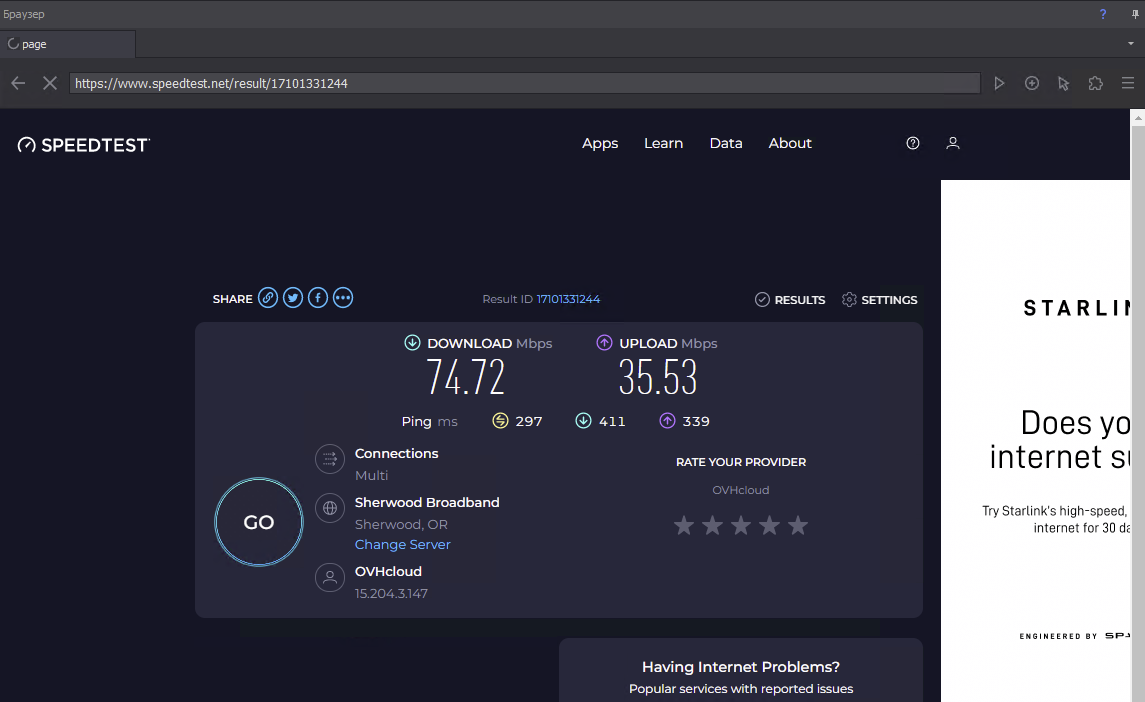1145x702 pixels.
Task: Click the copy link share icon
Action: click(x=267, y=298)
